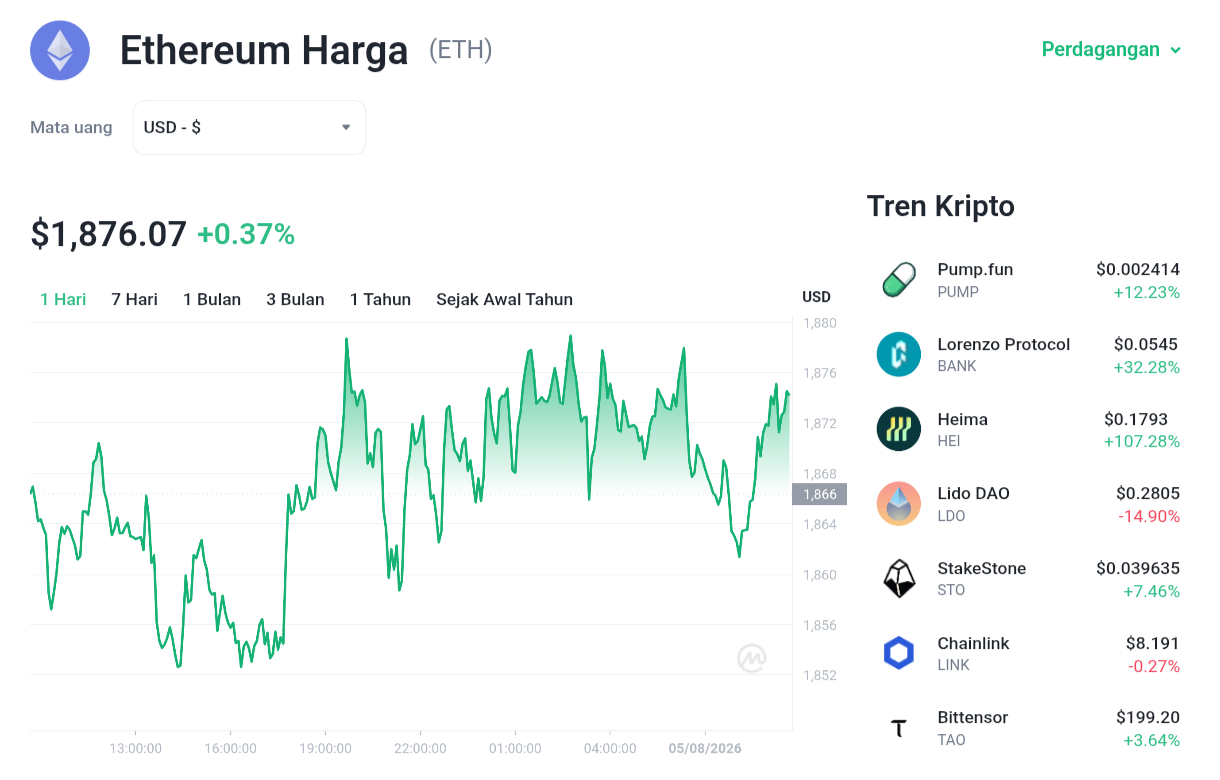The image size is (1220, 780).
Task: Select Sejak Awal Tahun range
Action: click(x=504, y=299)
